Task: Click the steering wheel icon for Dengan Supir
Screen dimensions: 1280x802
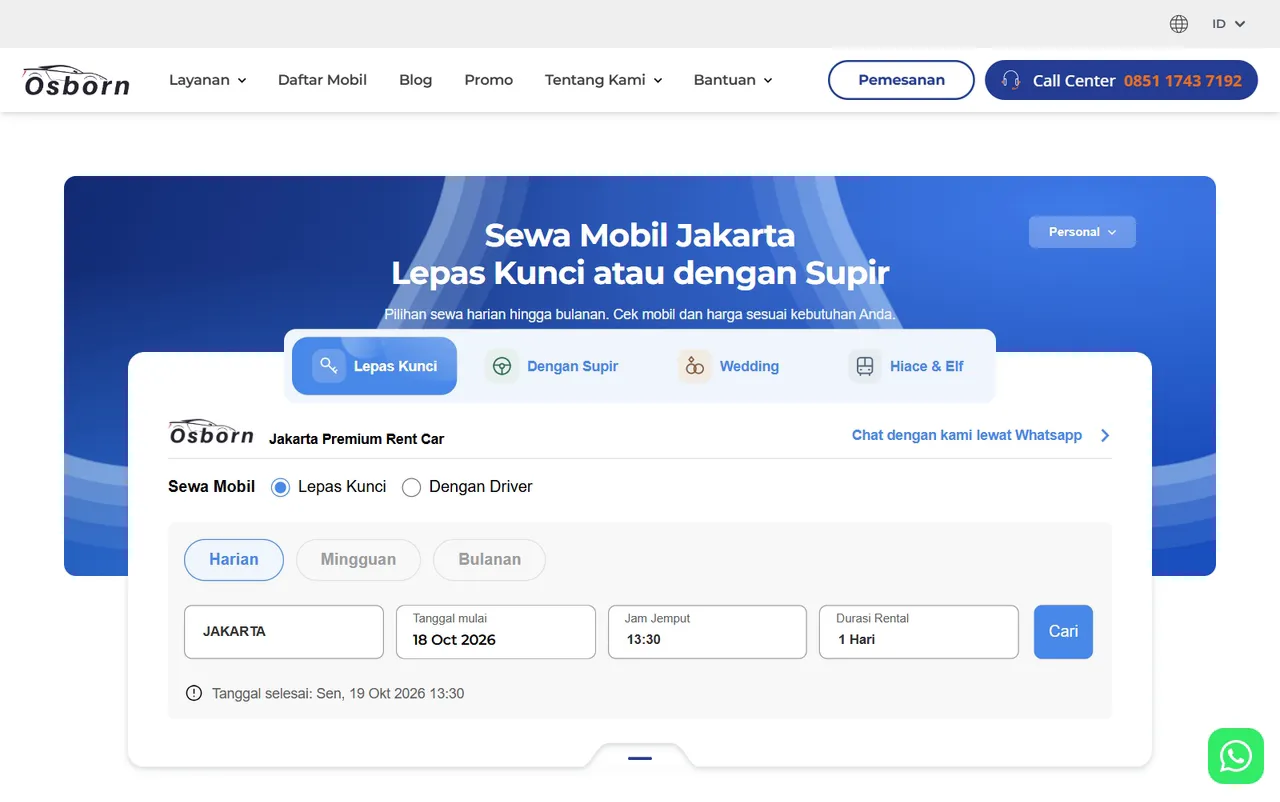Action: [502, 366]
